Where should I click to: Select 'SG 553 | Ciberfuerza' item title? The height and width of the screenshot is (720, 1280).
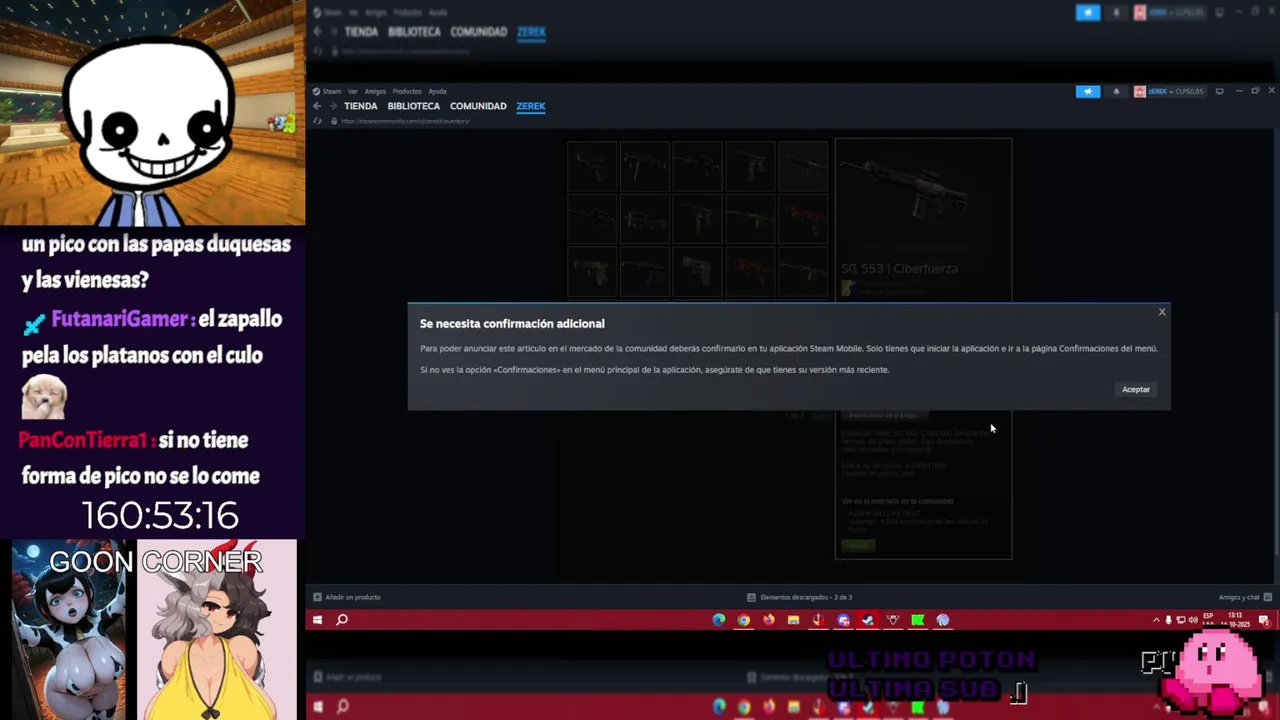point(899,269)
